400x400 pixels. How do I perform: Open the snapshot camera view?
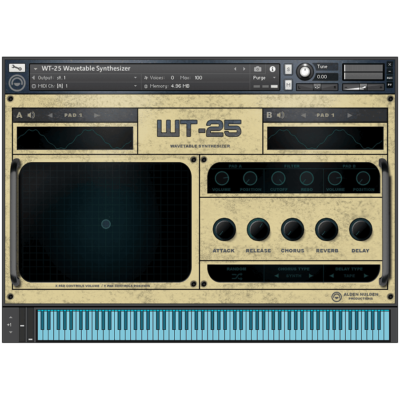(257, 69)
